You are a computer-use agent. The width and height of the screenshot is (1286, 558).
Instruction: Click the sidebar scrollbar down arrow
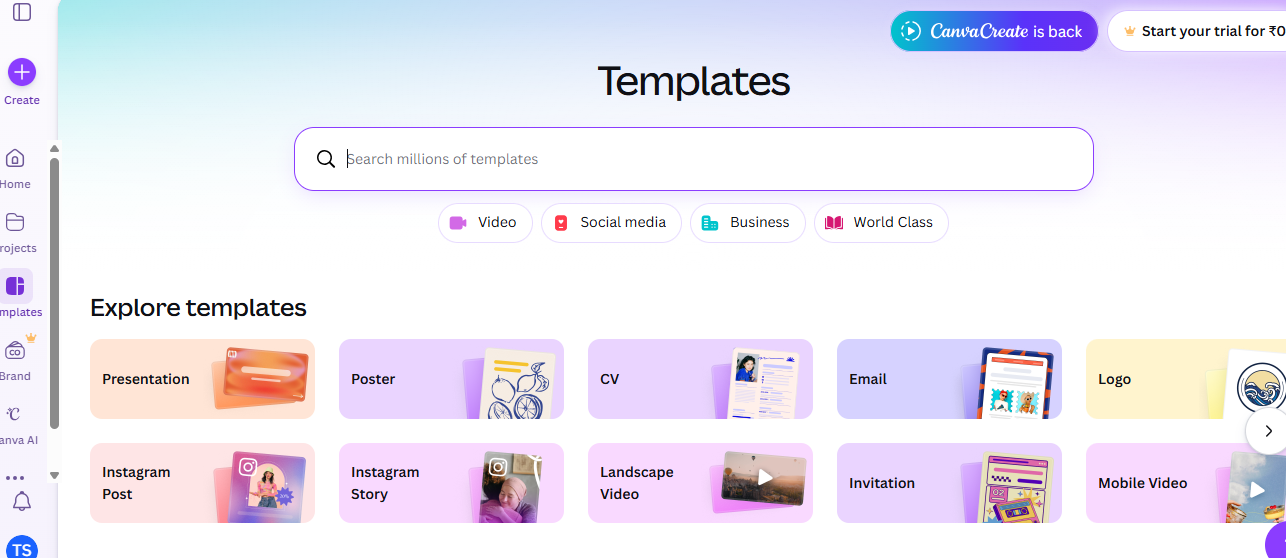coord(54,475)
